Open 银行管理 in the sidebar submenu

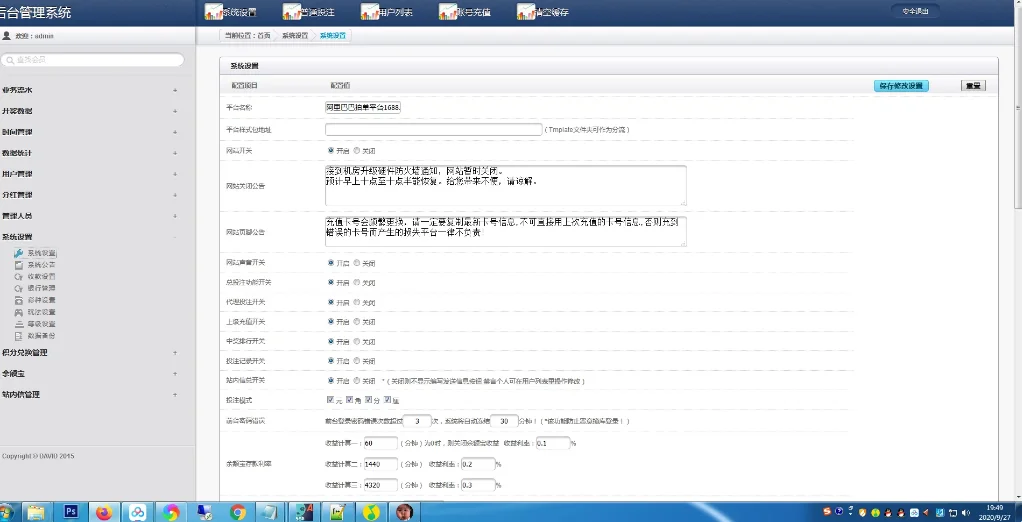tap(40, 288)
